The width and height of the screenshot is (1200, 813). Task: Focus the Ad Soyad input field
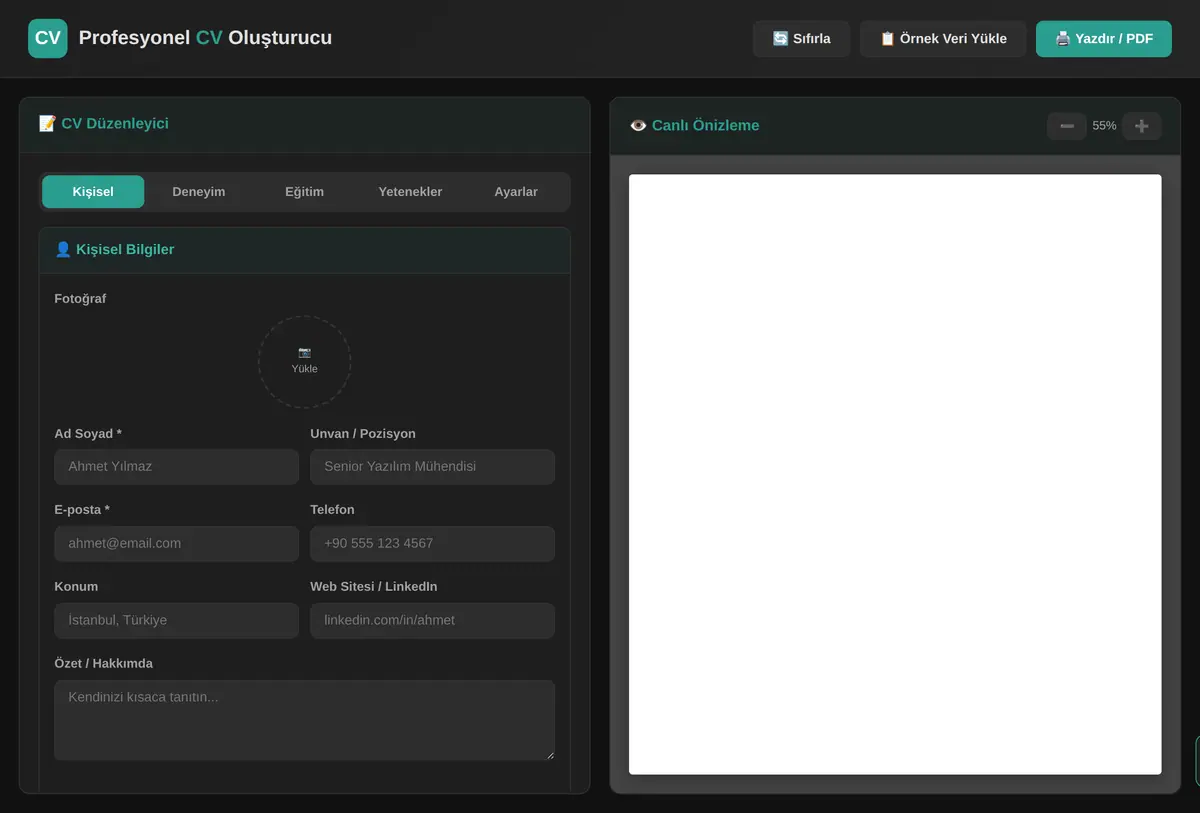(x=176, y=467)
